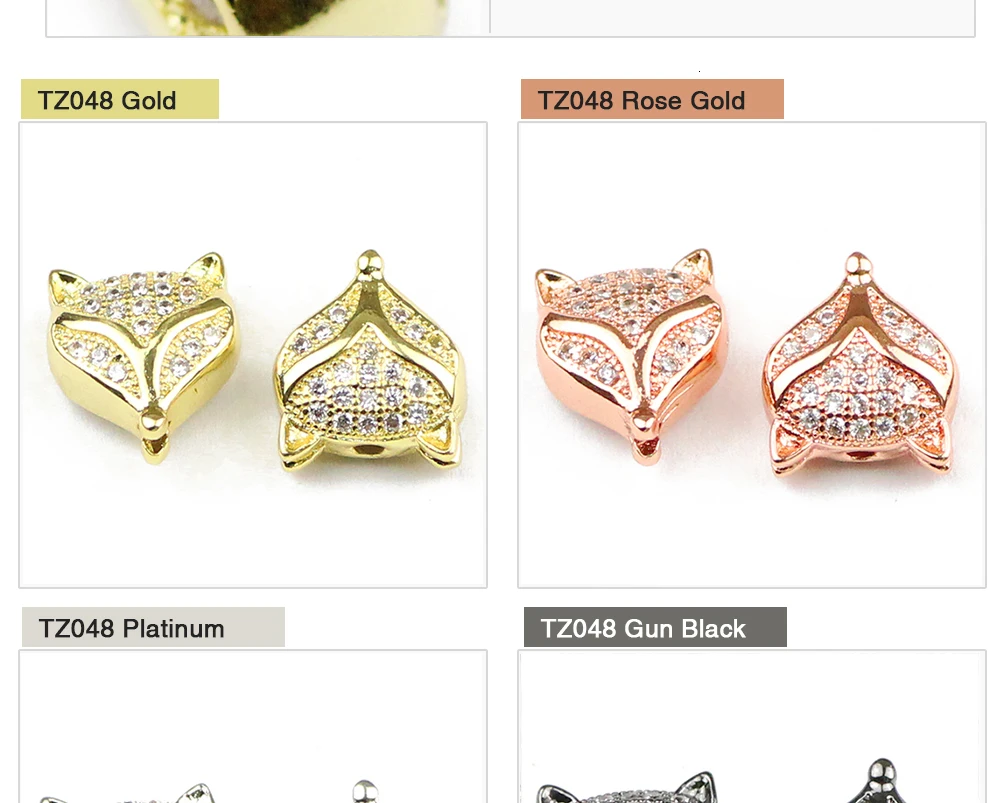
Task: Click the platinum bead tip on right
Action: 365,792
